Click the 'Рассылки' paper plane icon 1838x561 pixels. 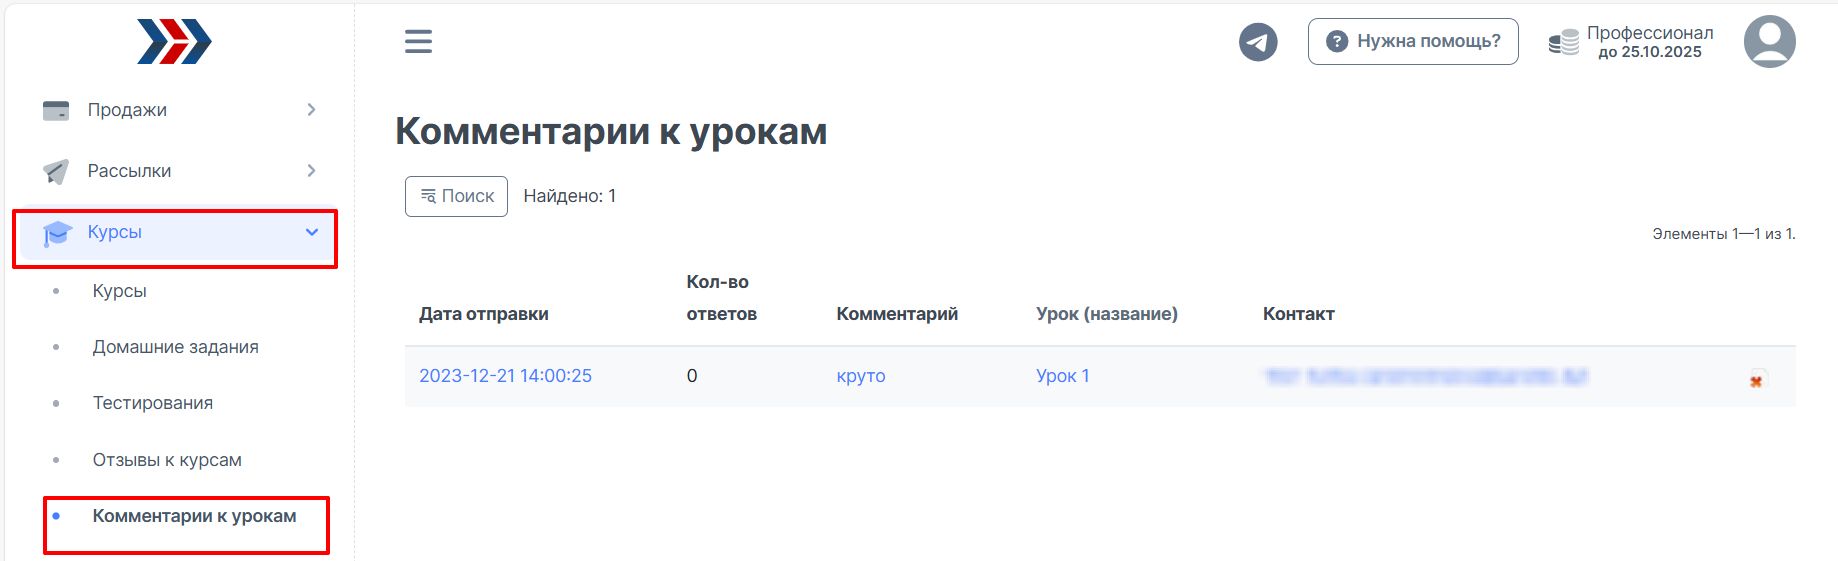tap(56, 171)
